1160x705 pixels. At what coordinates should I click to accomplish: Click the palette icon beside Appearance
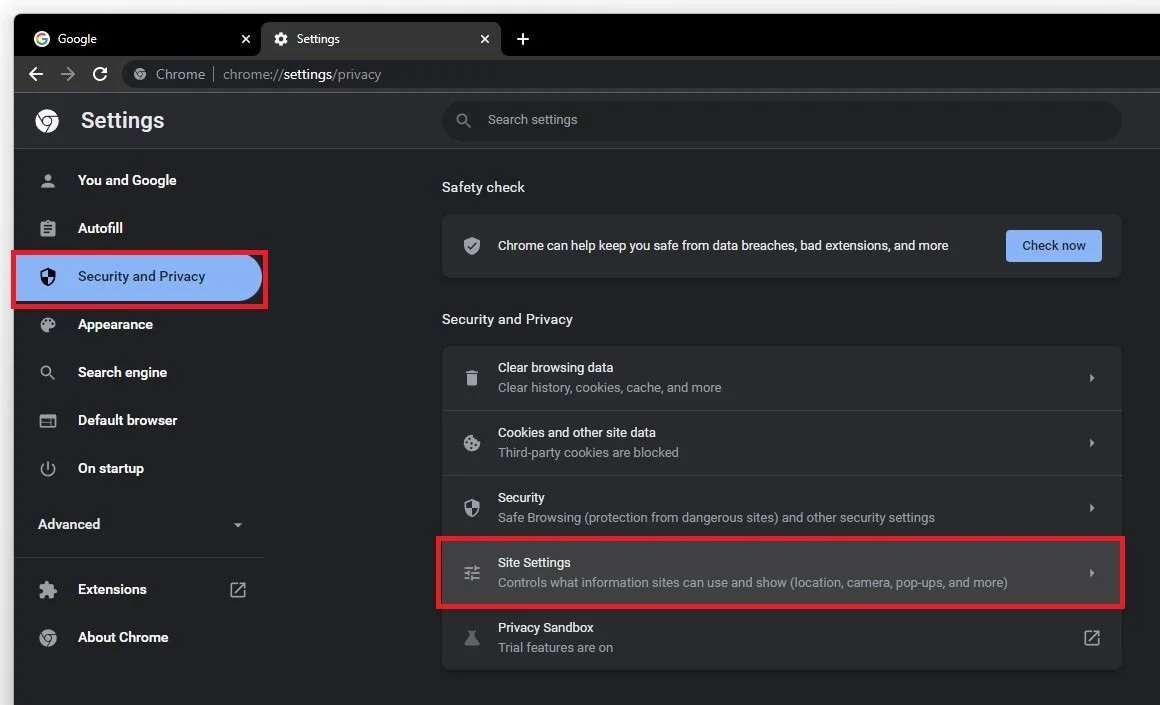click(x=48, y=325)
